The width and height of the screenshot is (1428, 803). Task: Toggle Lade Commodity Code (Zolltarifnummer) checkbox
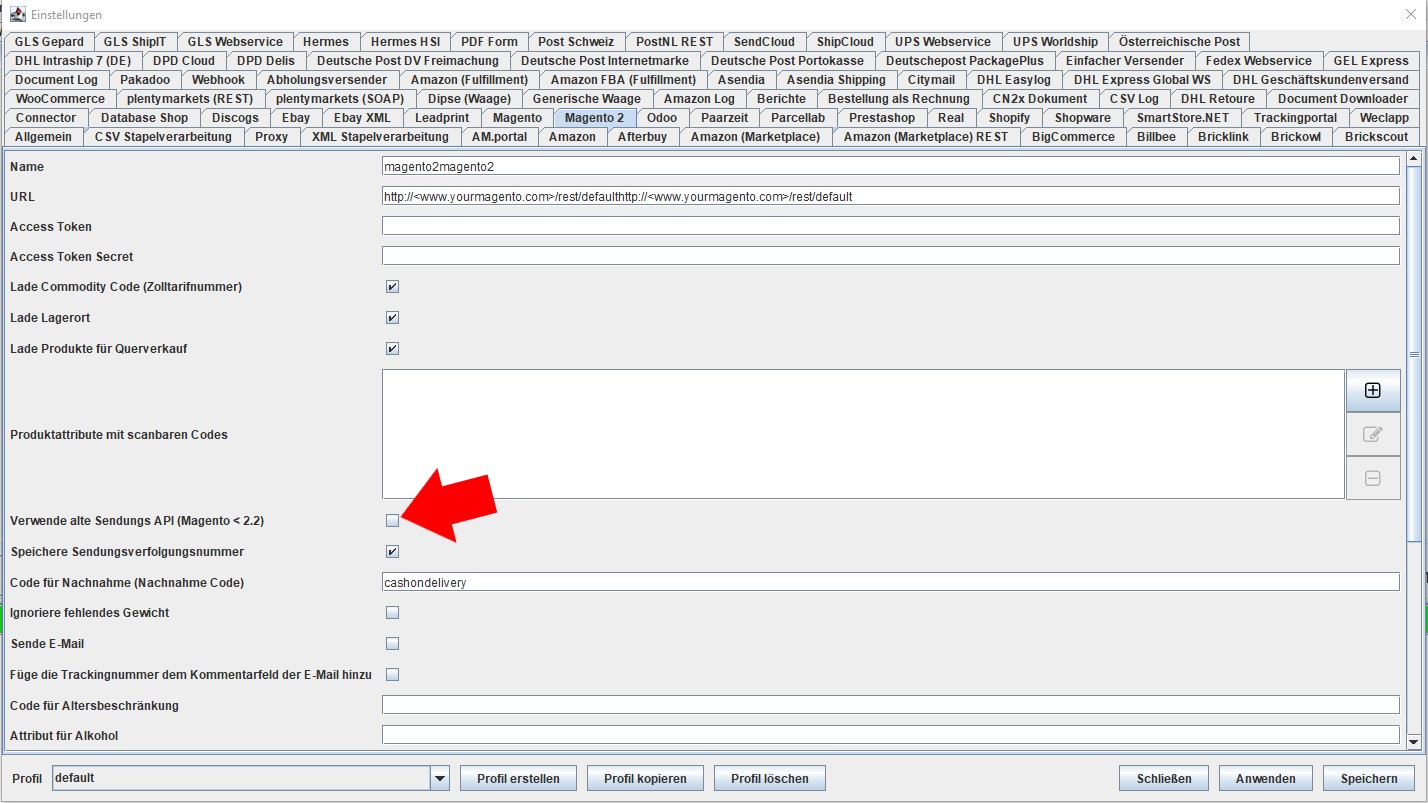392,287
